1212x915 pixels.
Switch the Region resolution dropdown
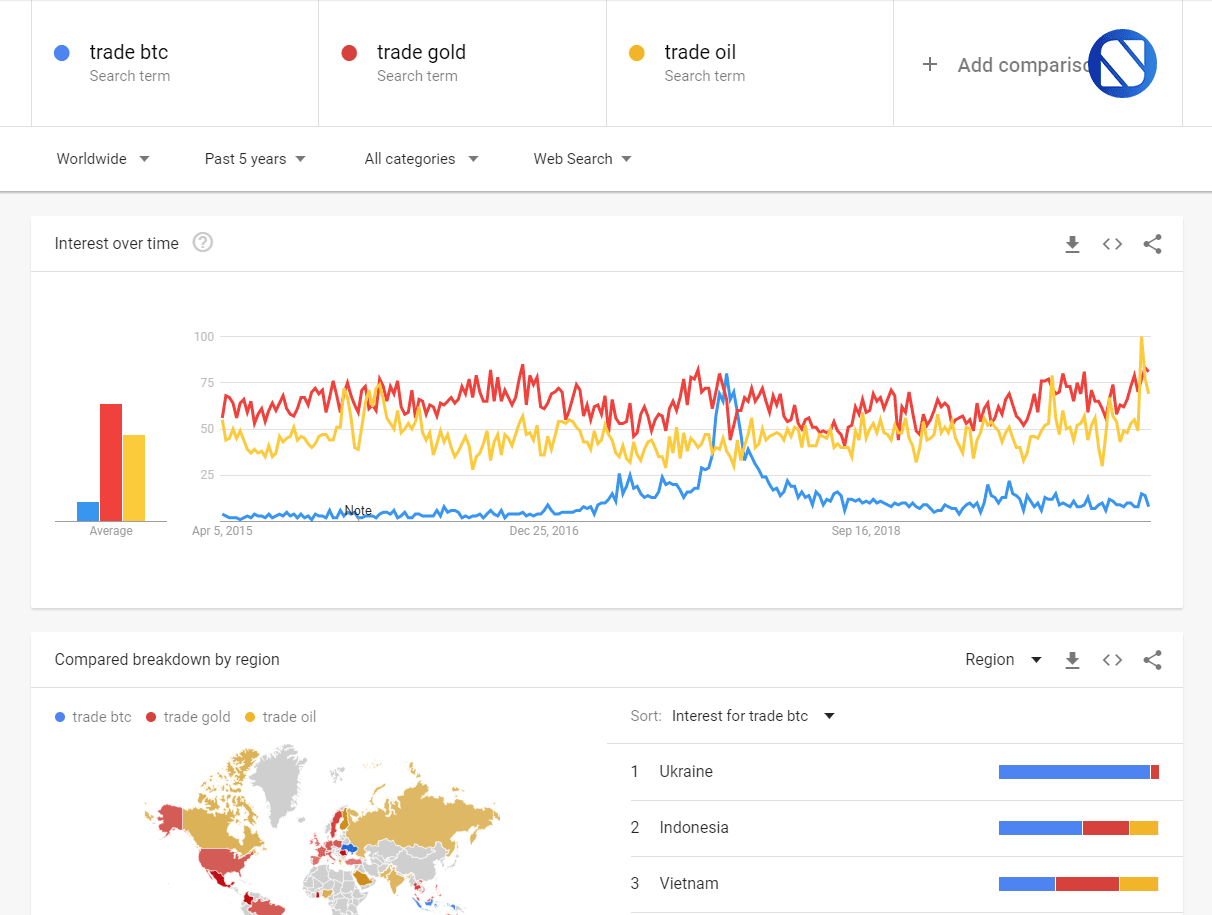1003,660
